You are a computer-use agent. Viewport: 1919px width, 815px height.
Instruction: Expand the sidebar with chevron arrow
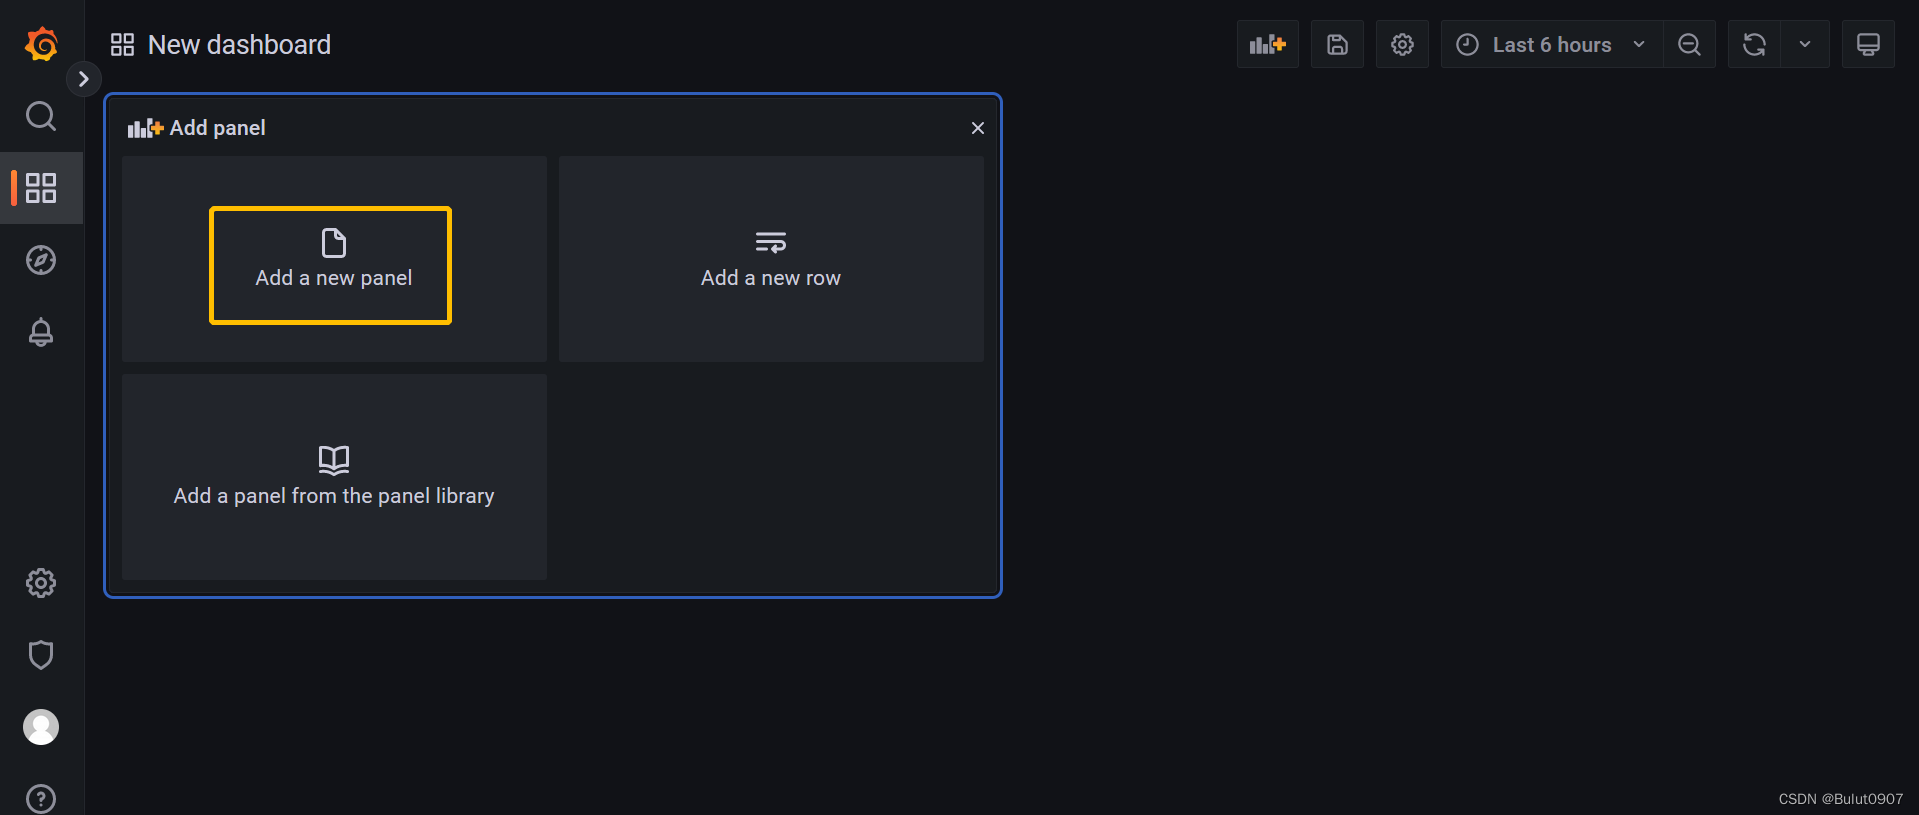click(x=84, y=79)
